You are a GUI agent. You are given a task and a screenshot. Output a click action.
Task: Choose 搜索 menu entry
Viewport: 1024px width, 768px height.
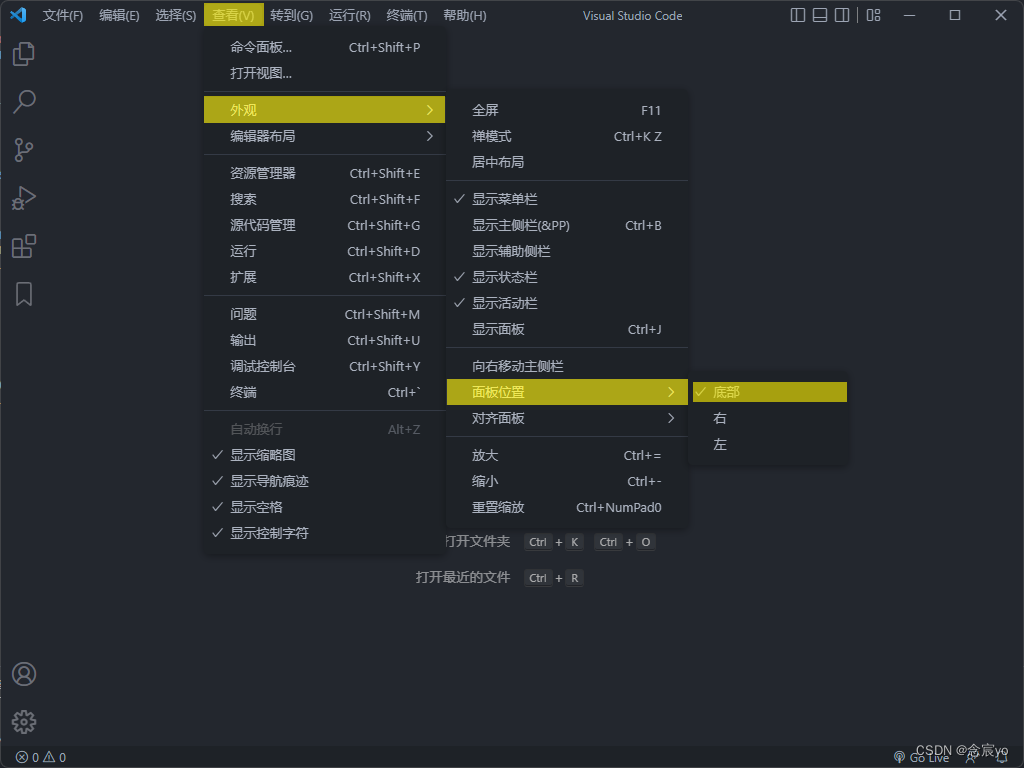pyautogui.click(x=325, y=199)
